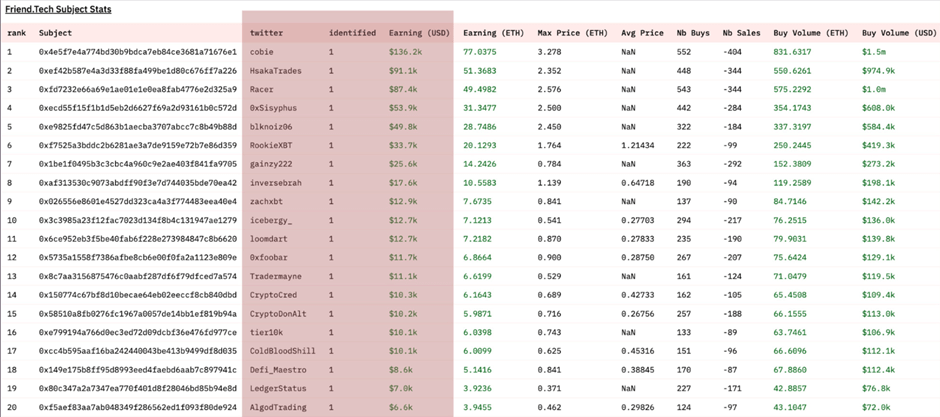This screenshot has width=940, height=417.
Task: Select the twitter name RookieXBT
Action: pos(271,146)
